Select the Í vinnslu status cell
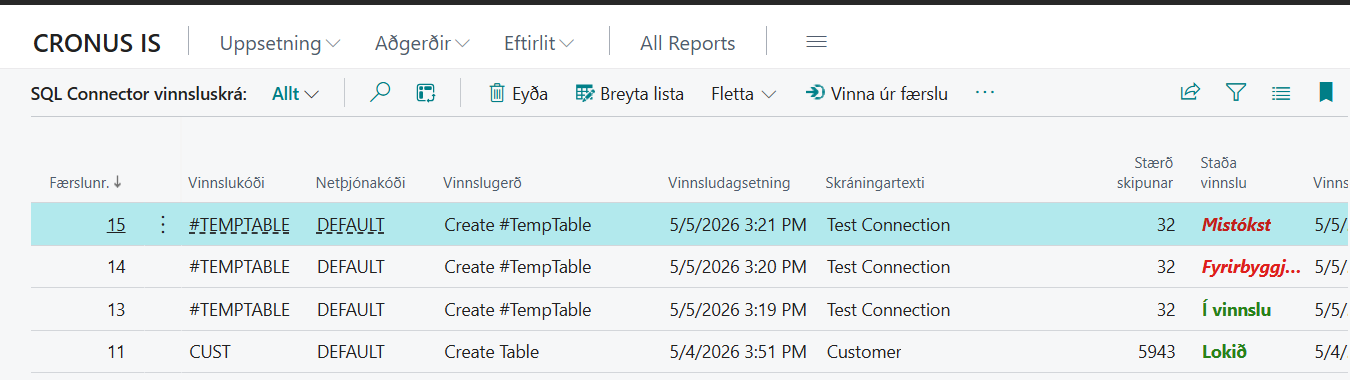Screen dimensions: 1350x380 coord(1236,310)
